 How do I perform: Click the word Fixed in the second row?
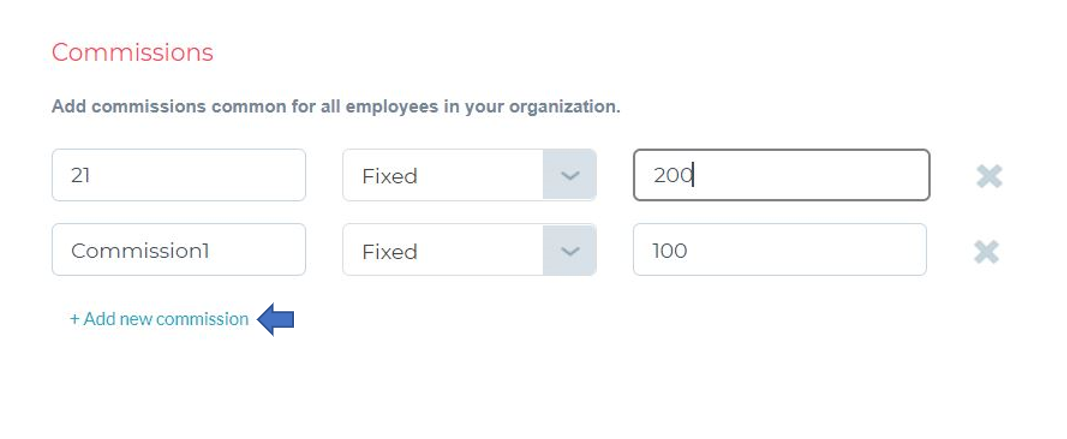(x=390, y=252)
